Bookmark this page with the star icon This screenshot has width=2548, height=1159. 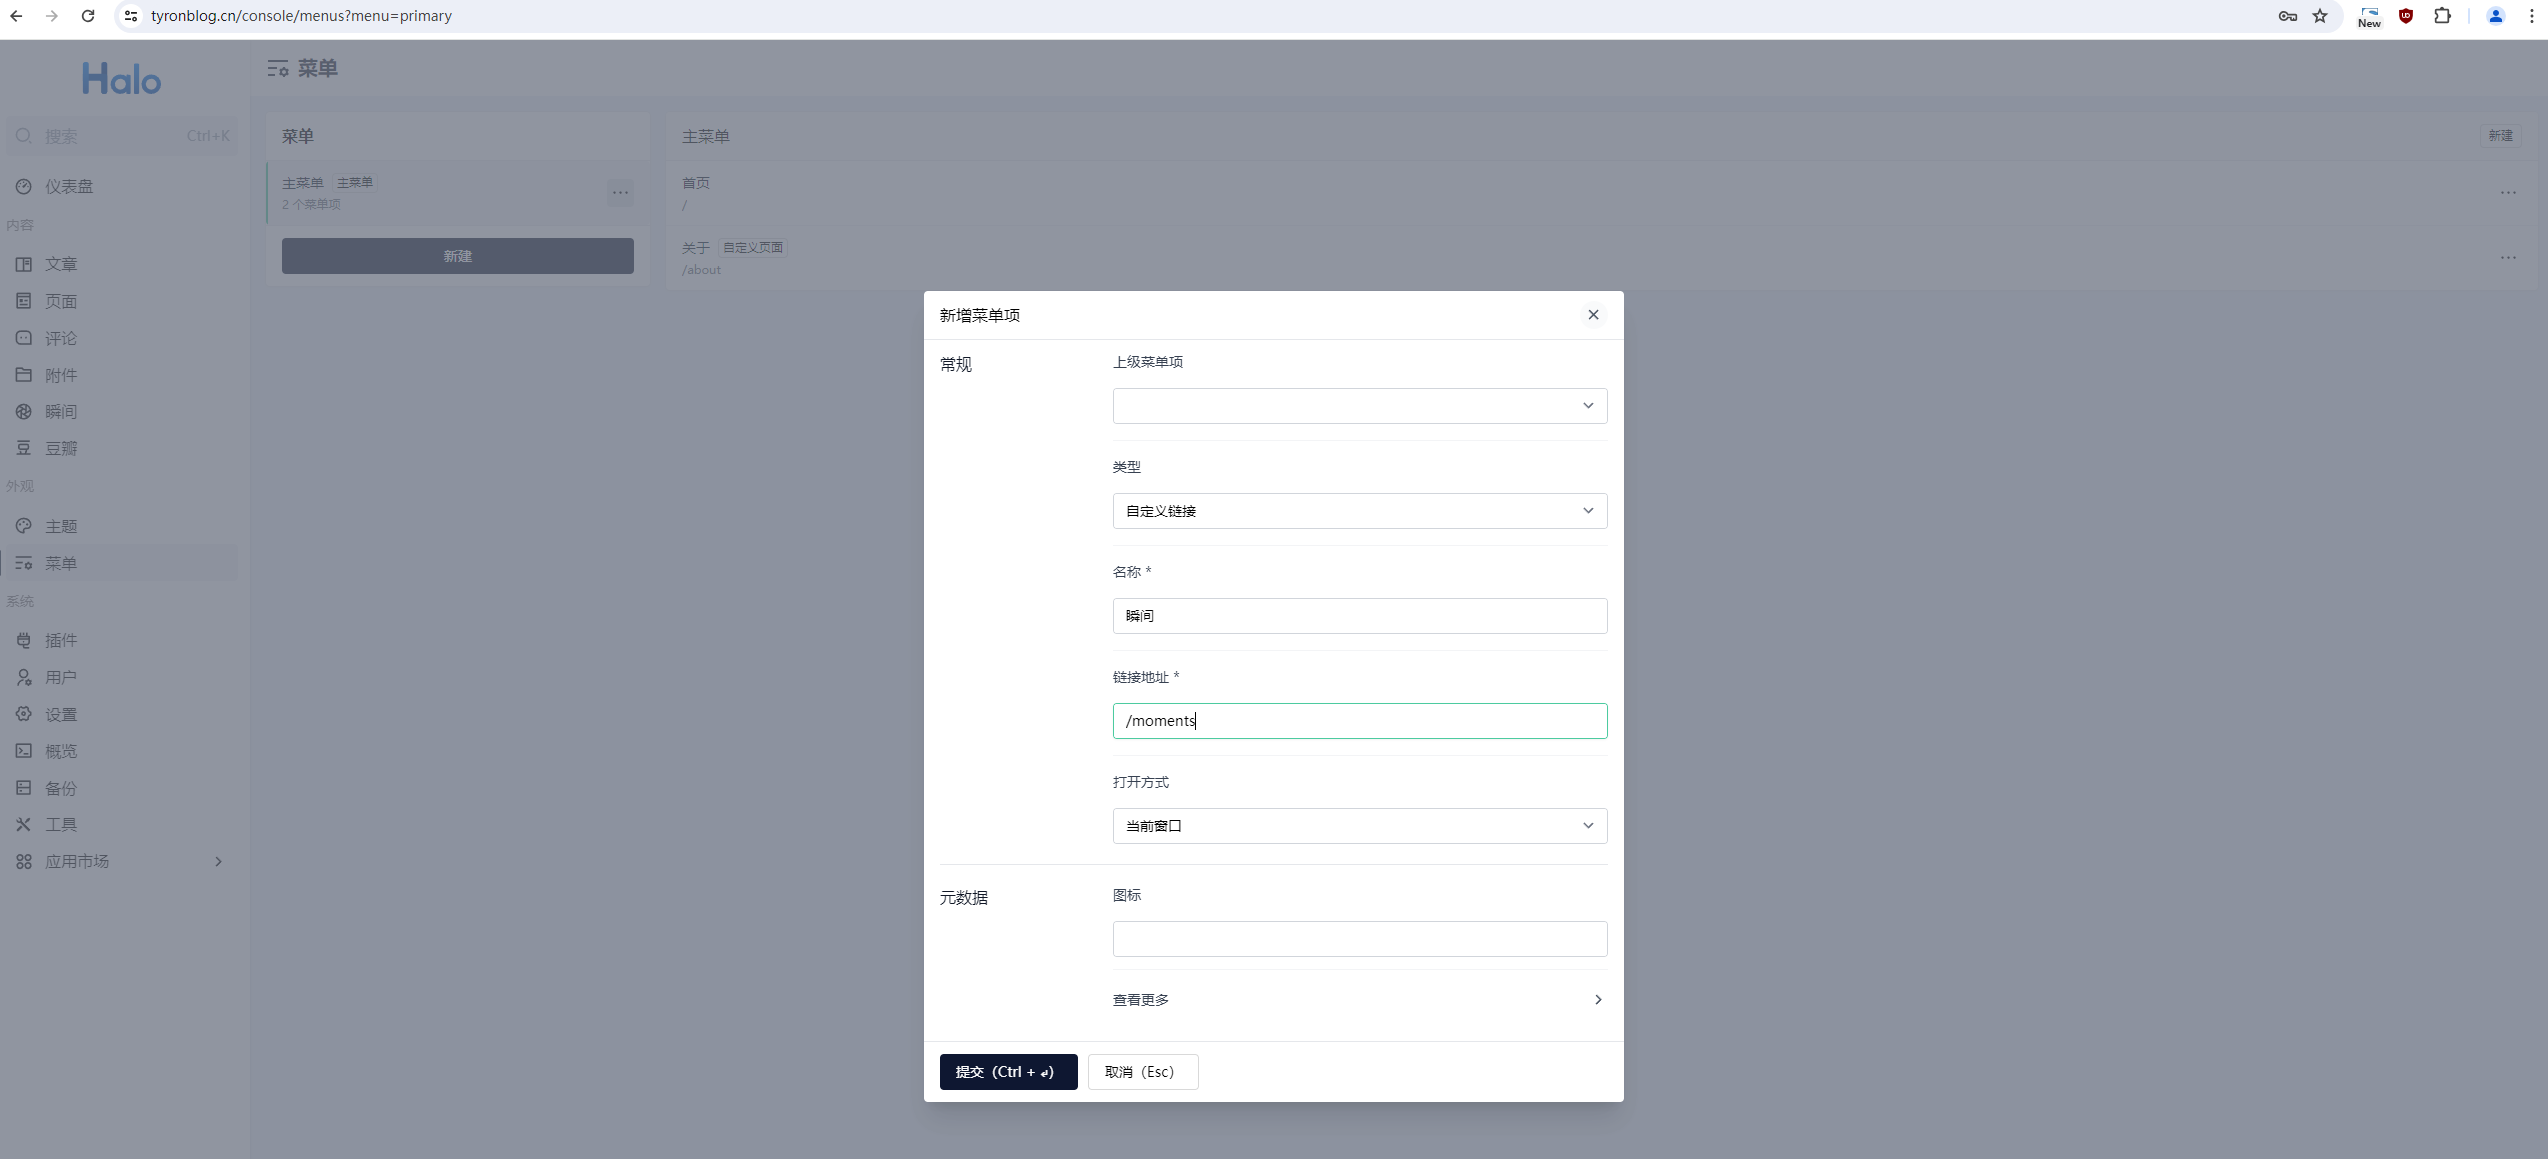pos(2320,16)
